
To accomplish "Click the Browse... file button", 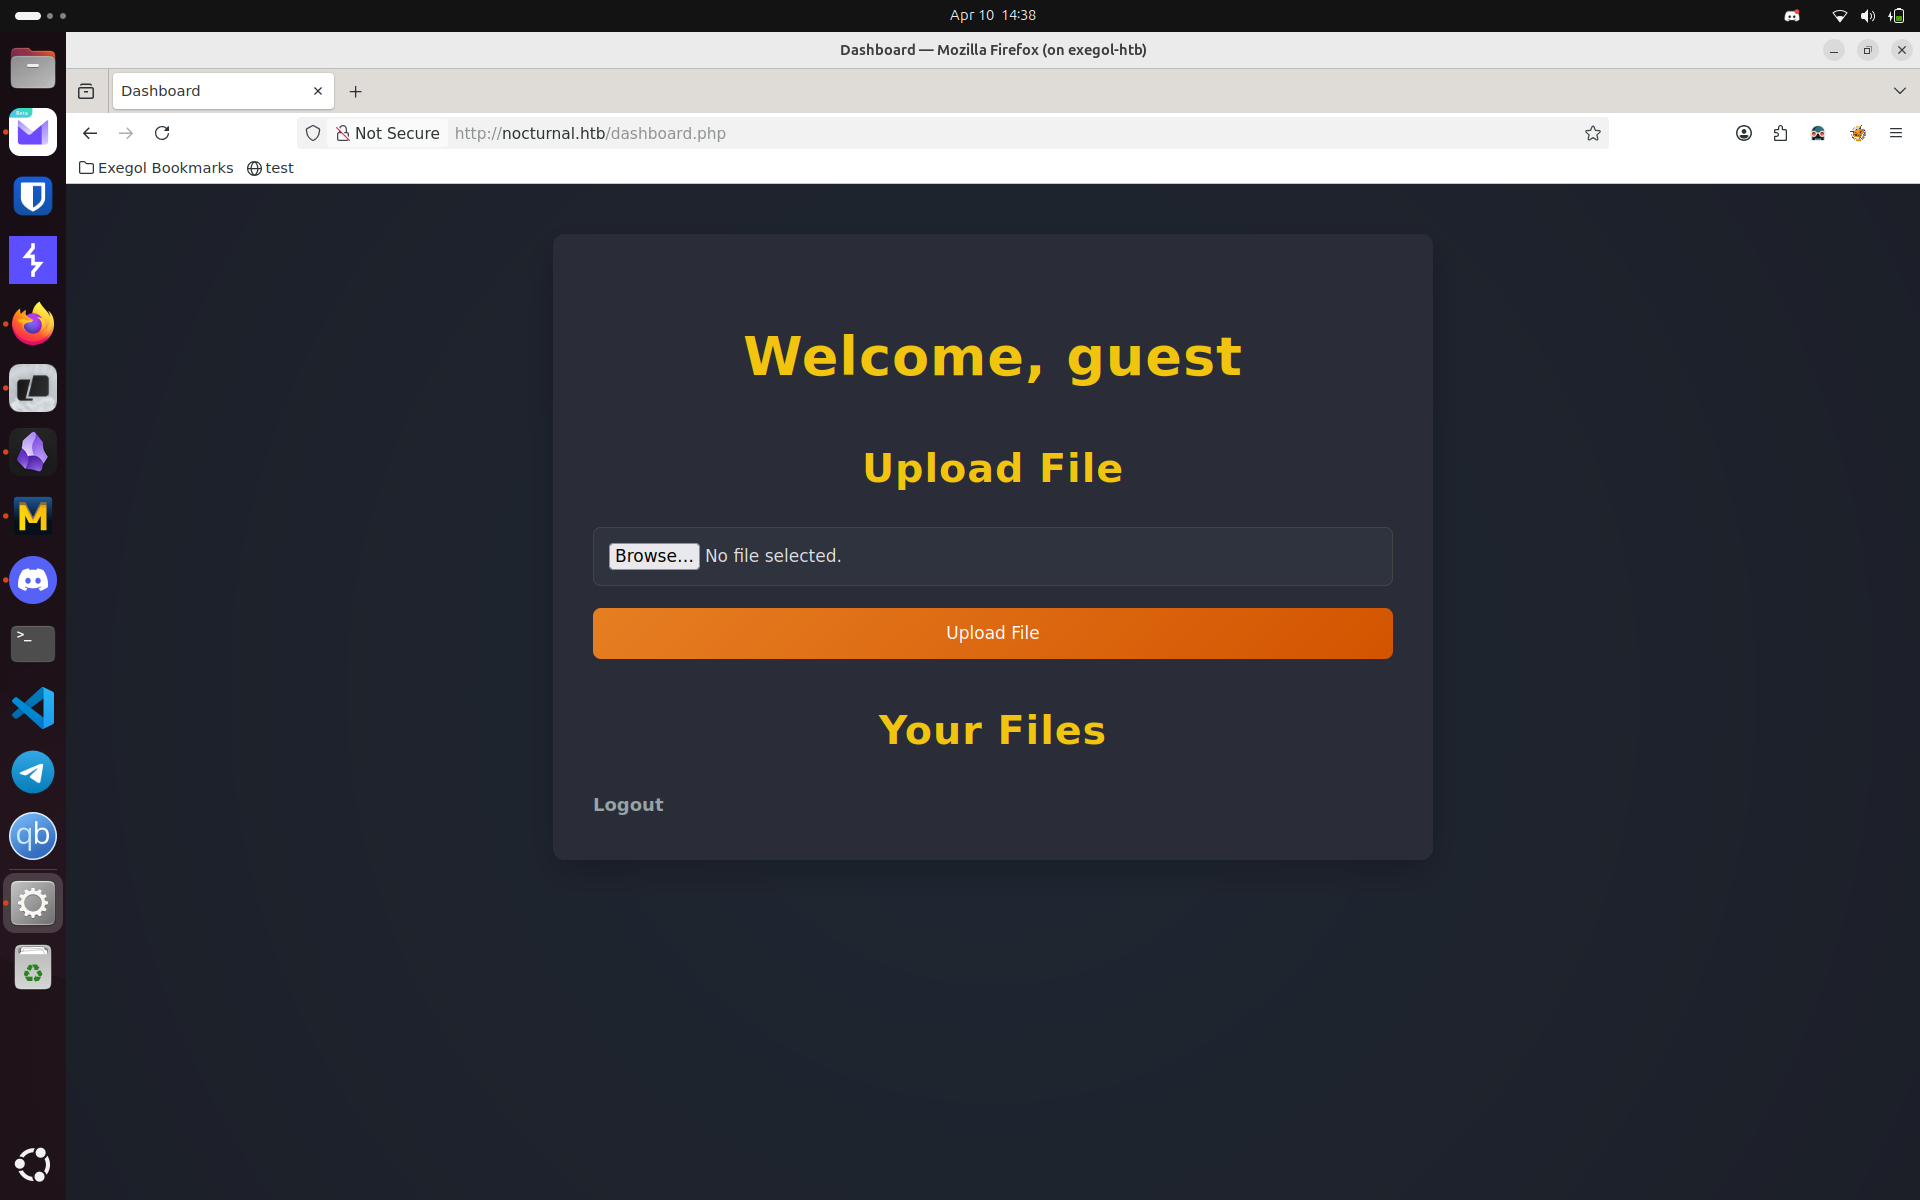I will 654,556.
